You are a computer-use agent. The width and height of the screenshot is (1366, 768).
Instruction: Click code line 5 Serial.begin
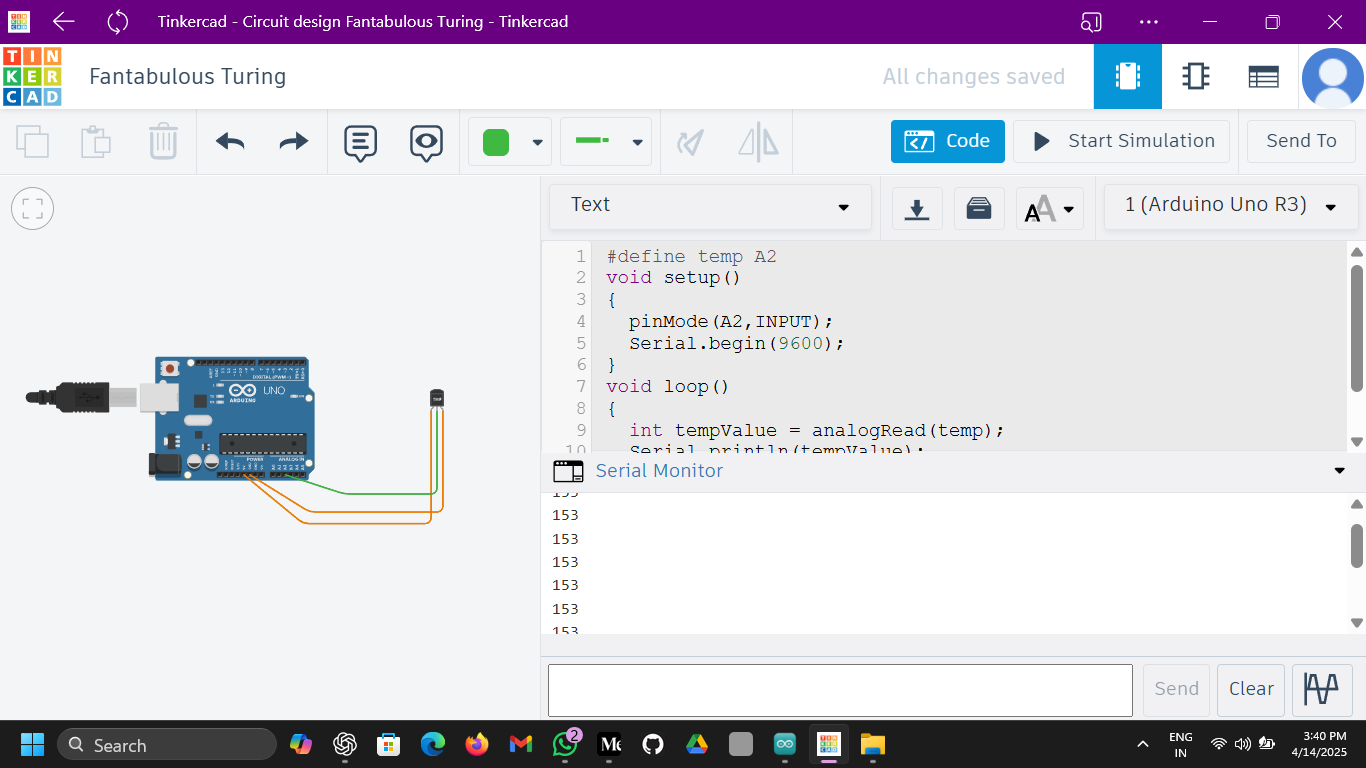(x=737, y=343)
